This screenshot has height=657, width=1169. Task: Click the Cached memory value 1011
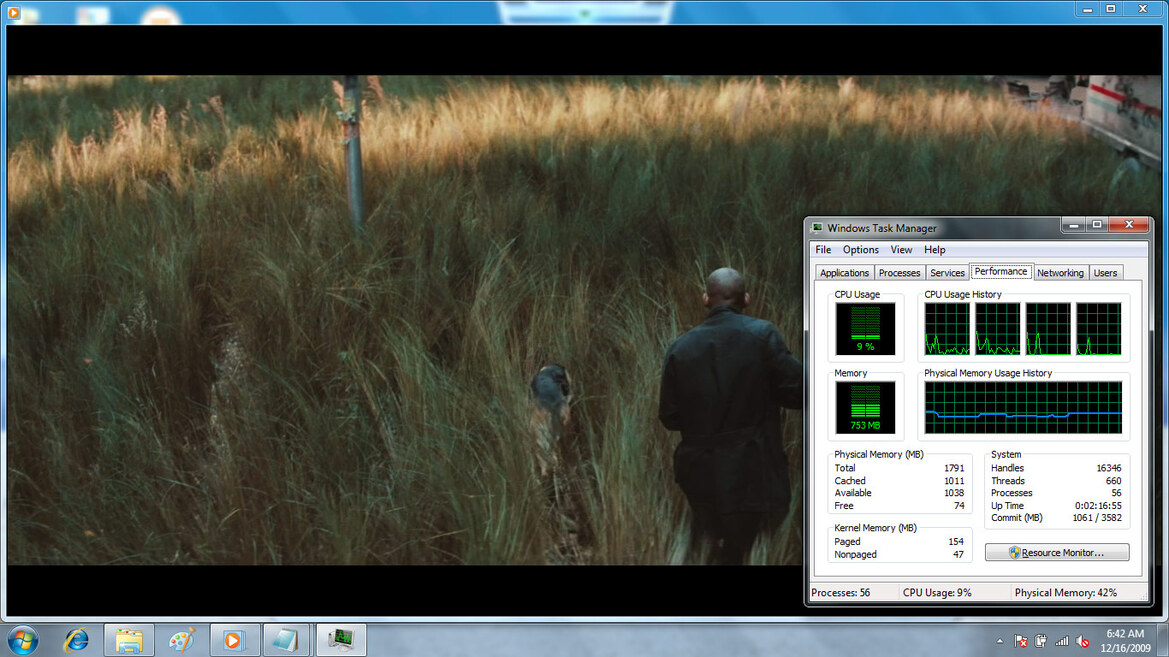[954, 481]
